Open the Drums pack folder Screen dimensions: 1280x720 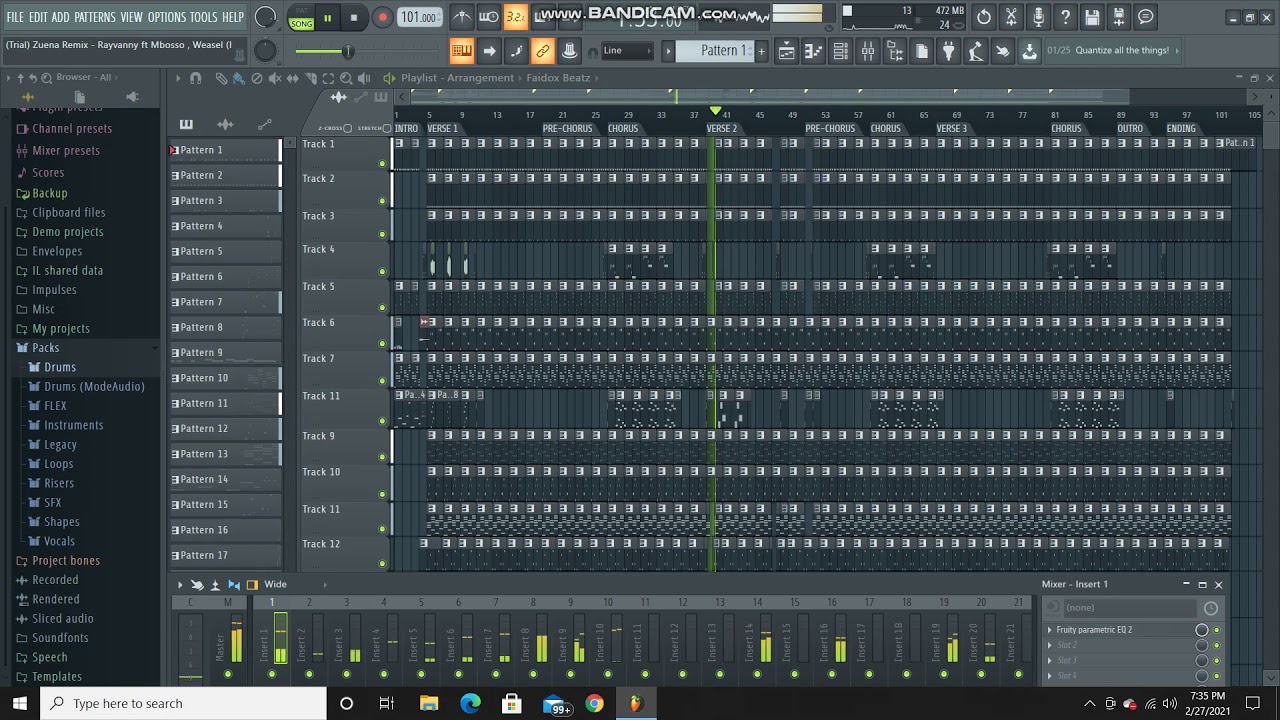(60, 367)
